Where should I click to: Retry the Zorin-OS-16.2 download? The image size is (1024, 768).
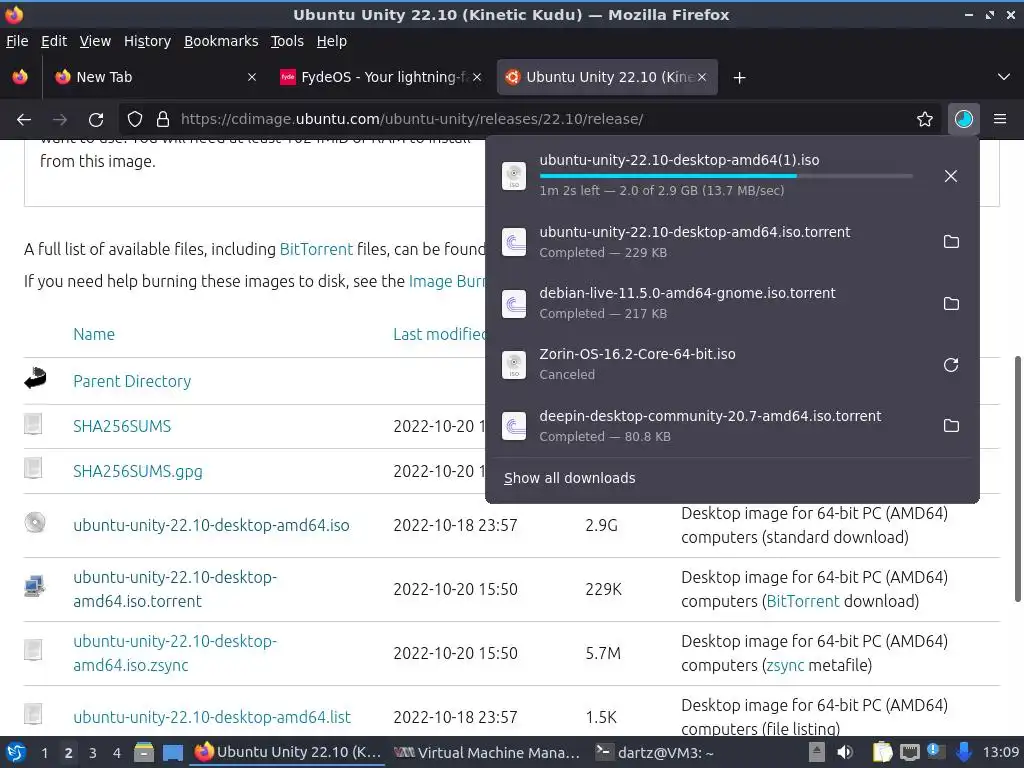point(951,364)
